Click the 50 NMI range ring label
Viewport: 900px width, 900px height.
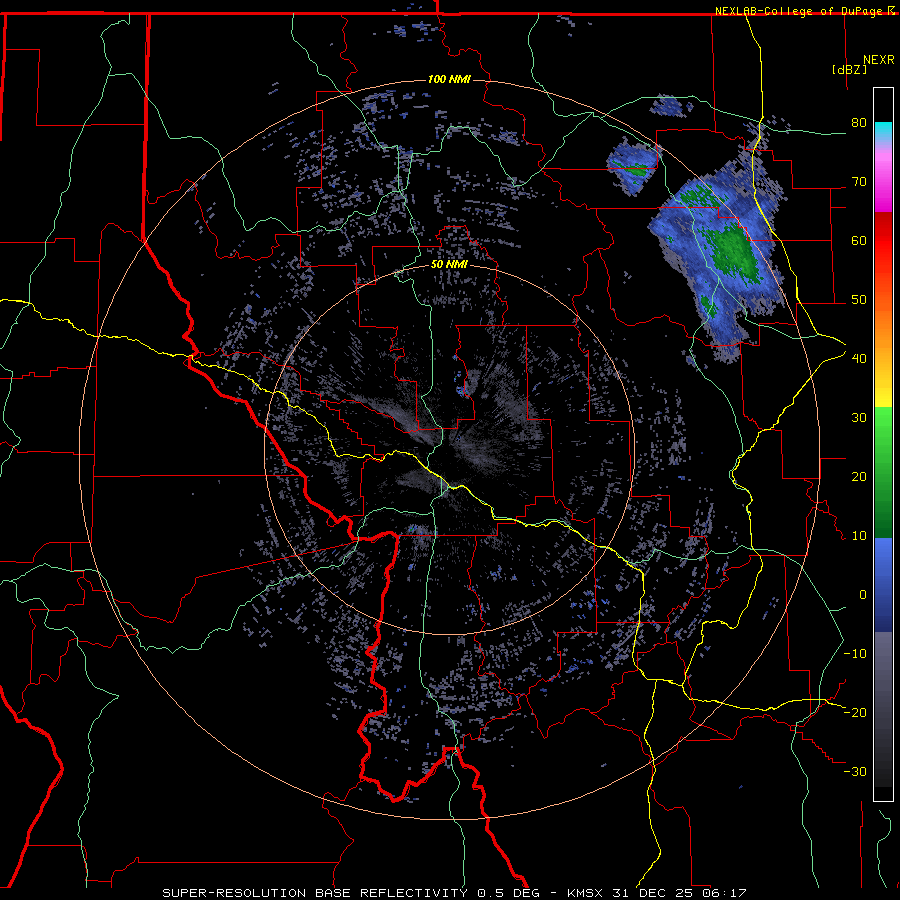click(x=449, y=264)
